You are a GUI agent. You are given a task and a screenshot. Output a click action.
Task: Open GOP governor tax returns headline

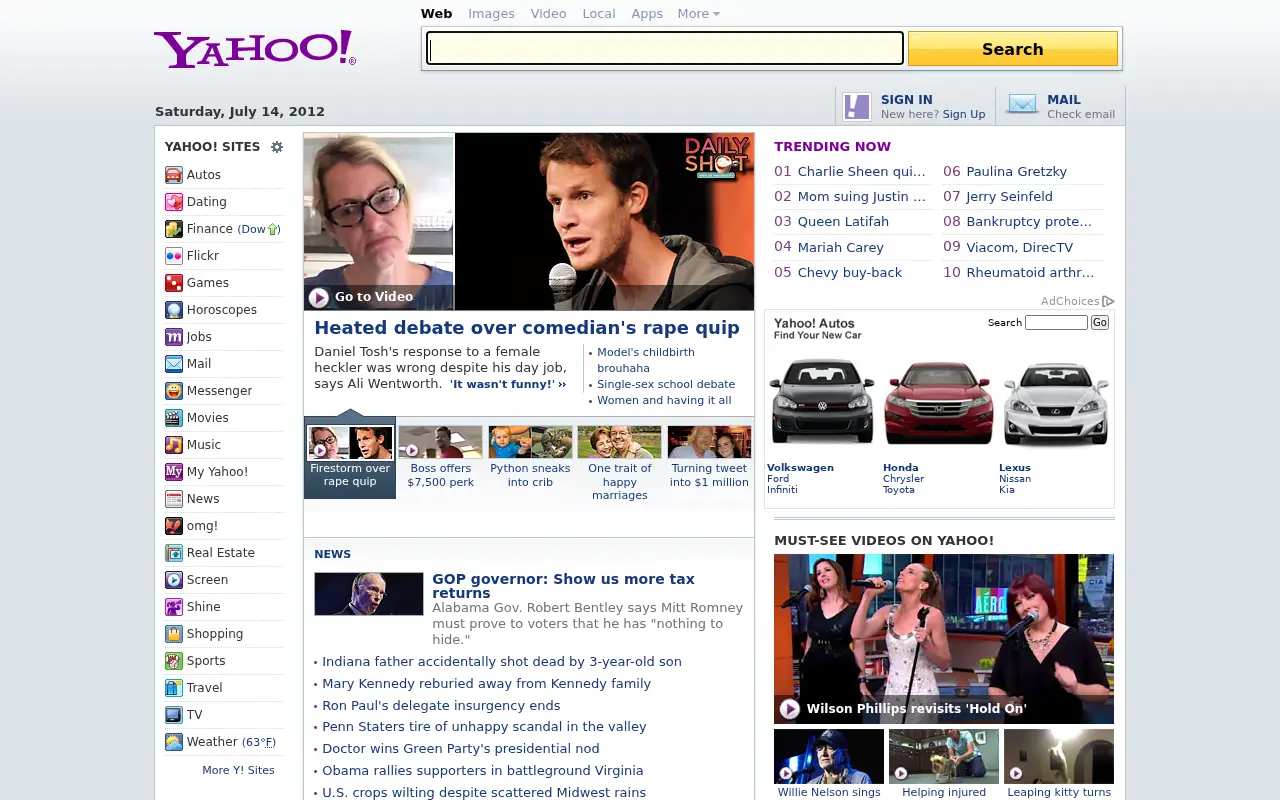coord(563,586)
